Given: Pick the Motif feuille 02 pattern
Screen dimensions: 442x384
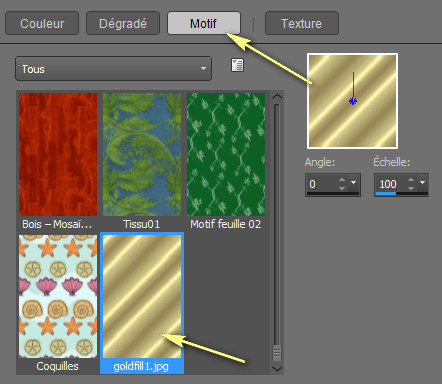Looking at the screenshot, I should 226,155.
